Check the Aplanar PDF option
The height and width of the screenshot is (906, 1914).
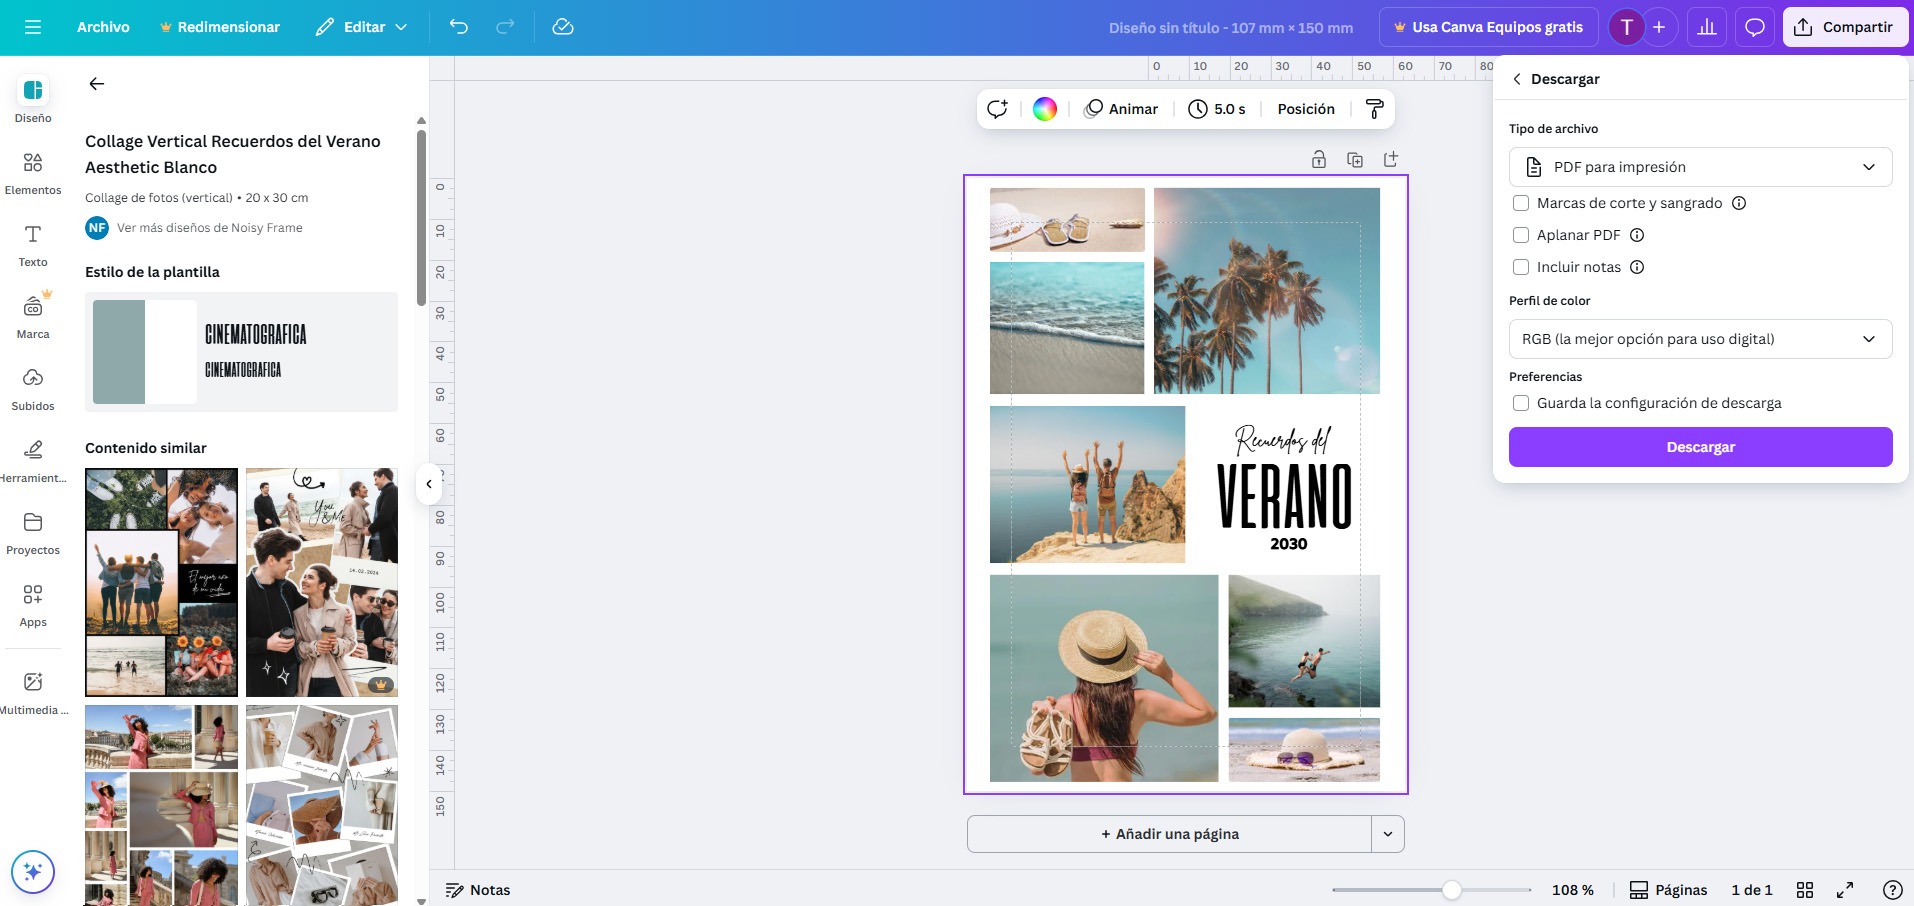1521,235
